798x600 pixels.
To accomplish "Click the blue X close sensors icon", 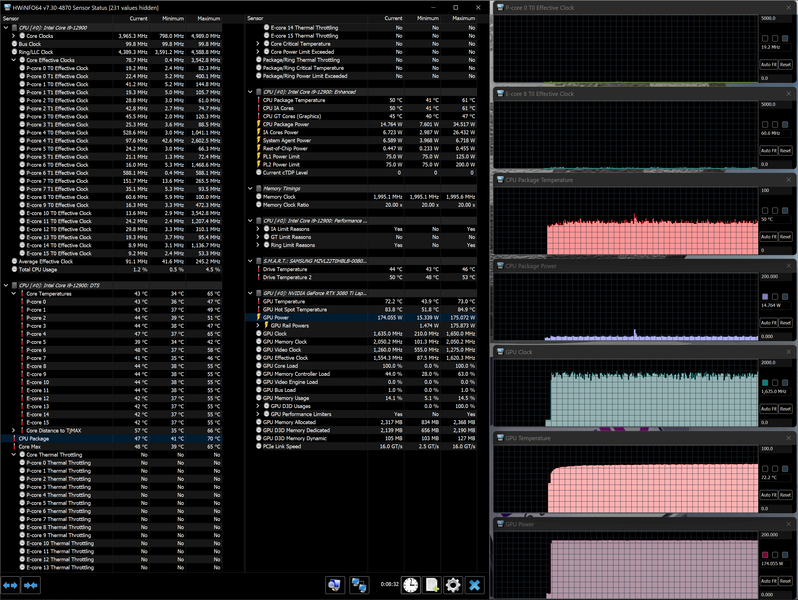I will tap(474, 585).
